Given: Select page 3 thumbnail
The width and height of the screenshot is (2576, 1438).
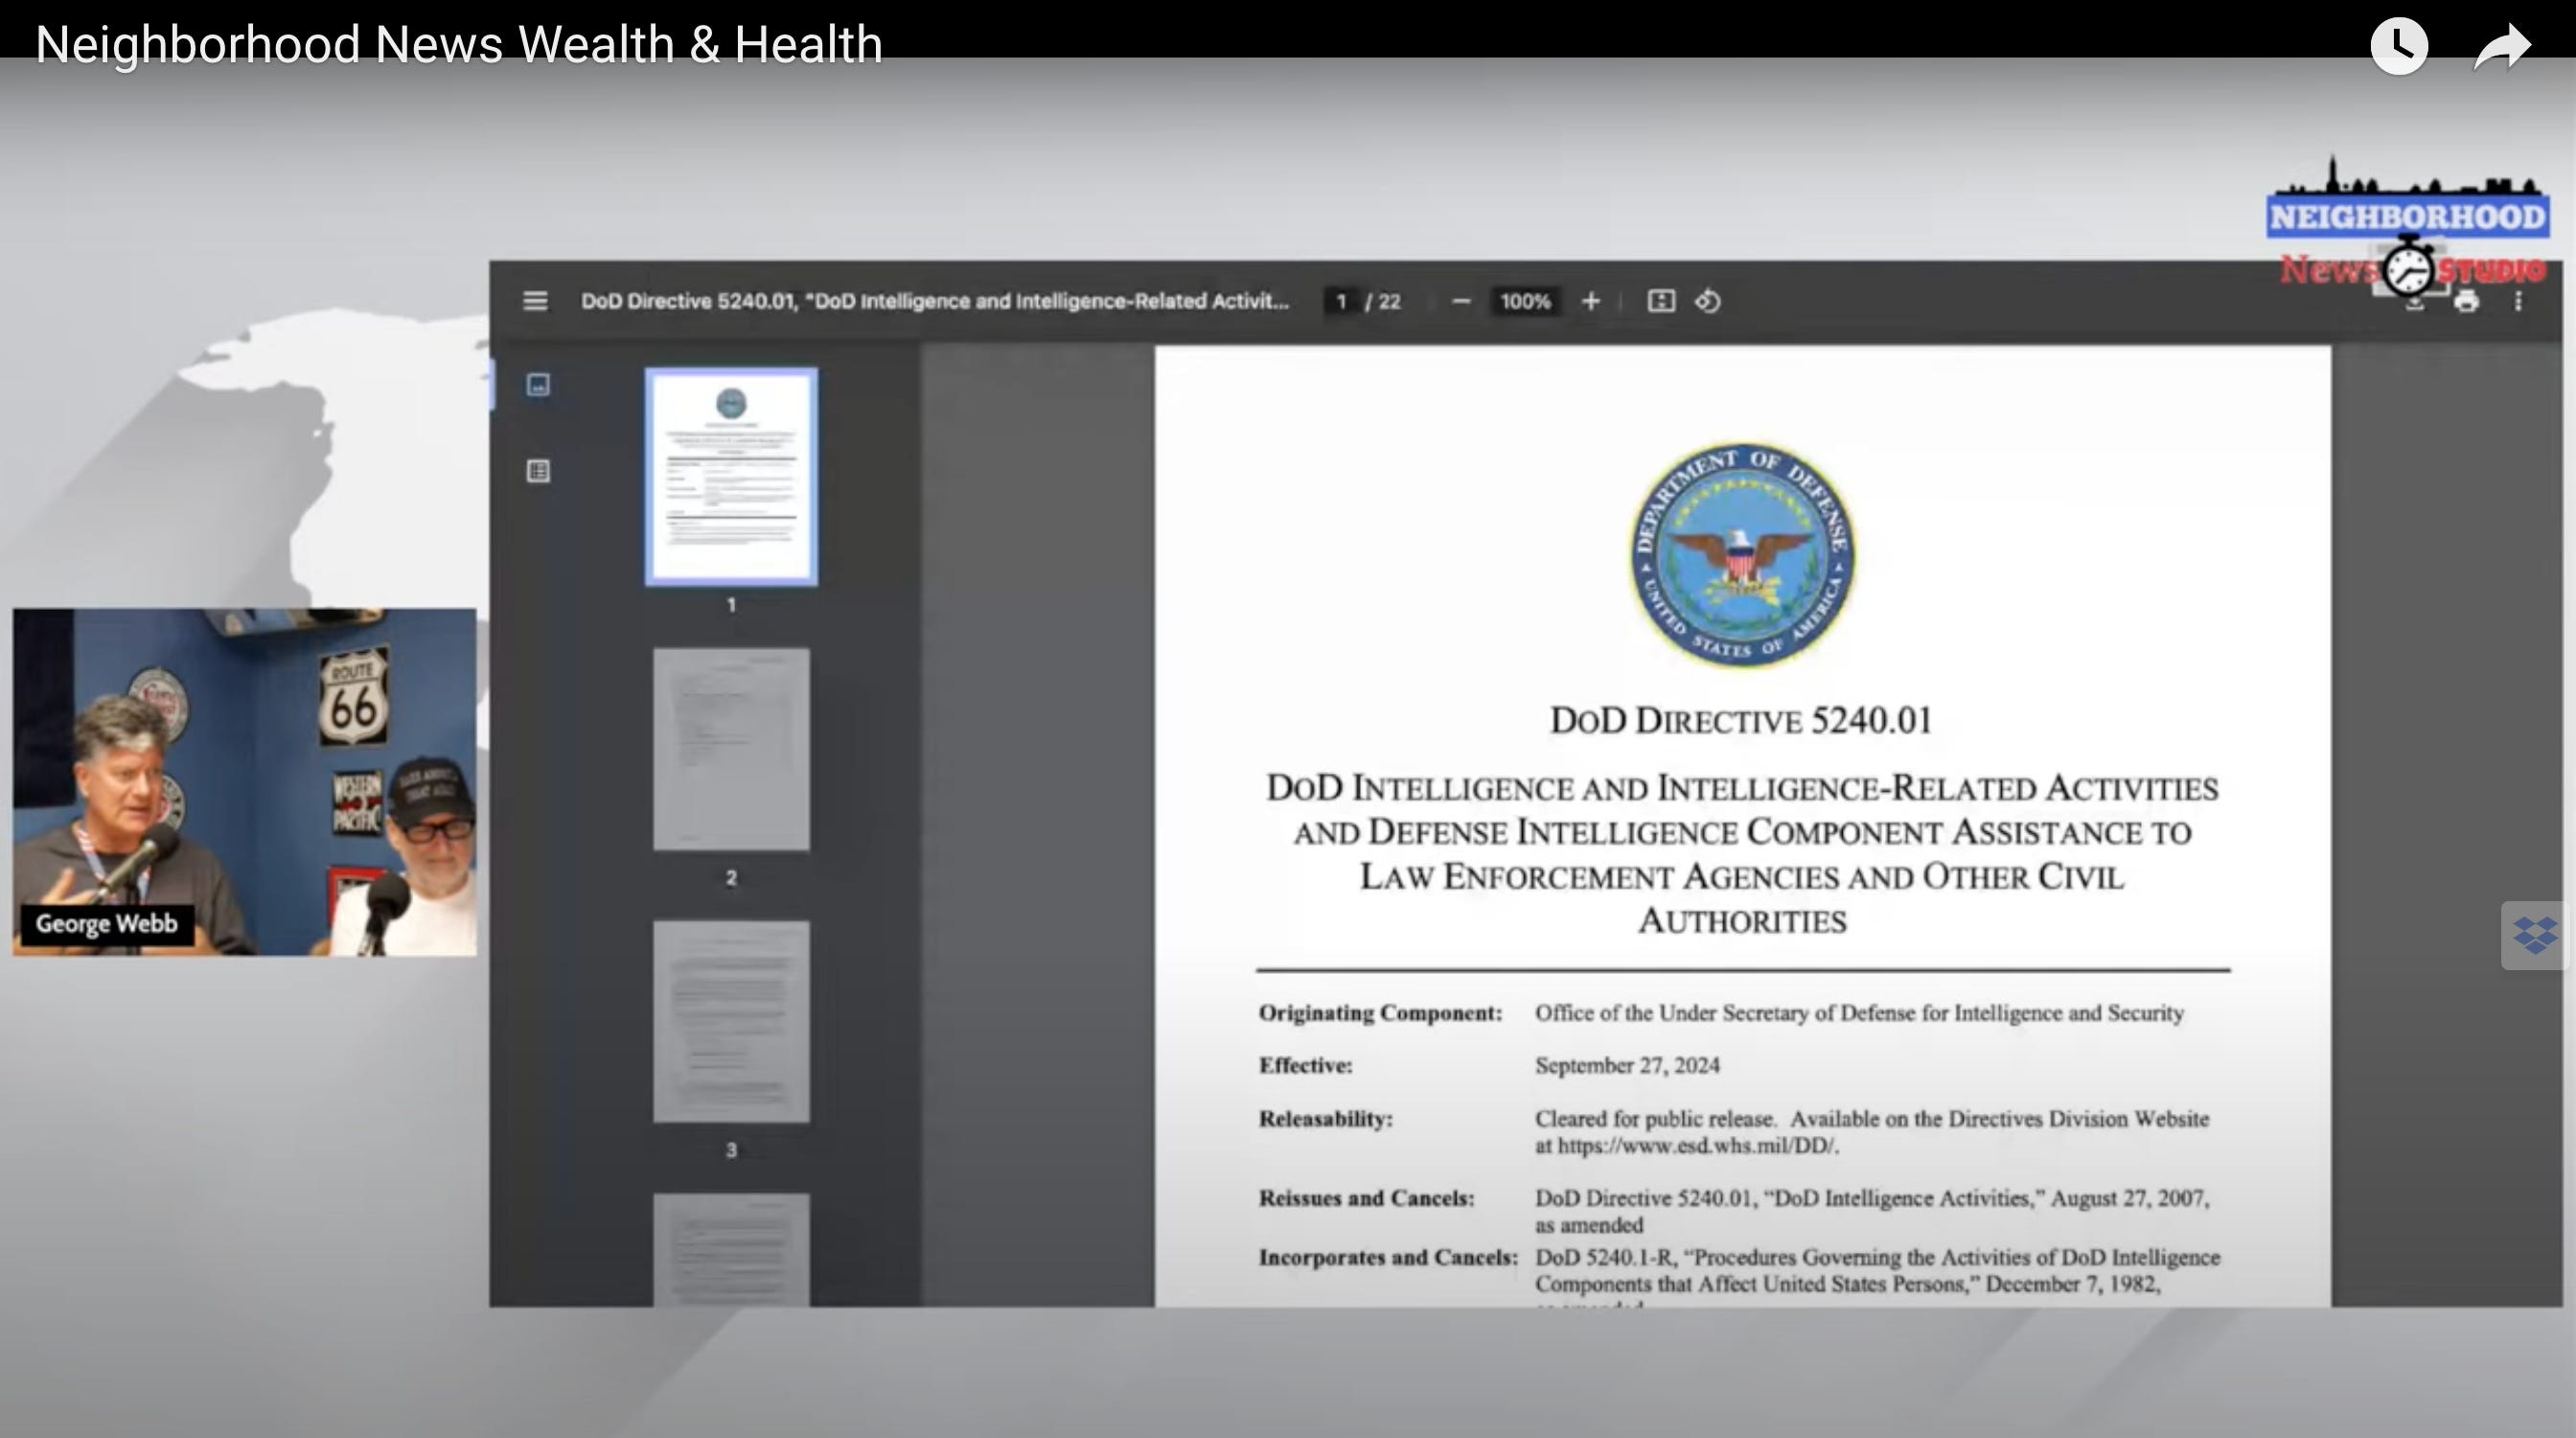Looking at the screenshot, I should click(731, 1022).
